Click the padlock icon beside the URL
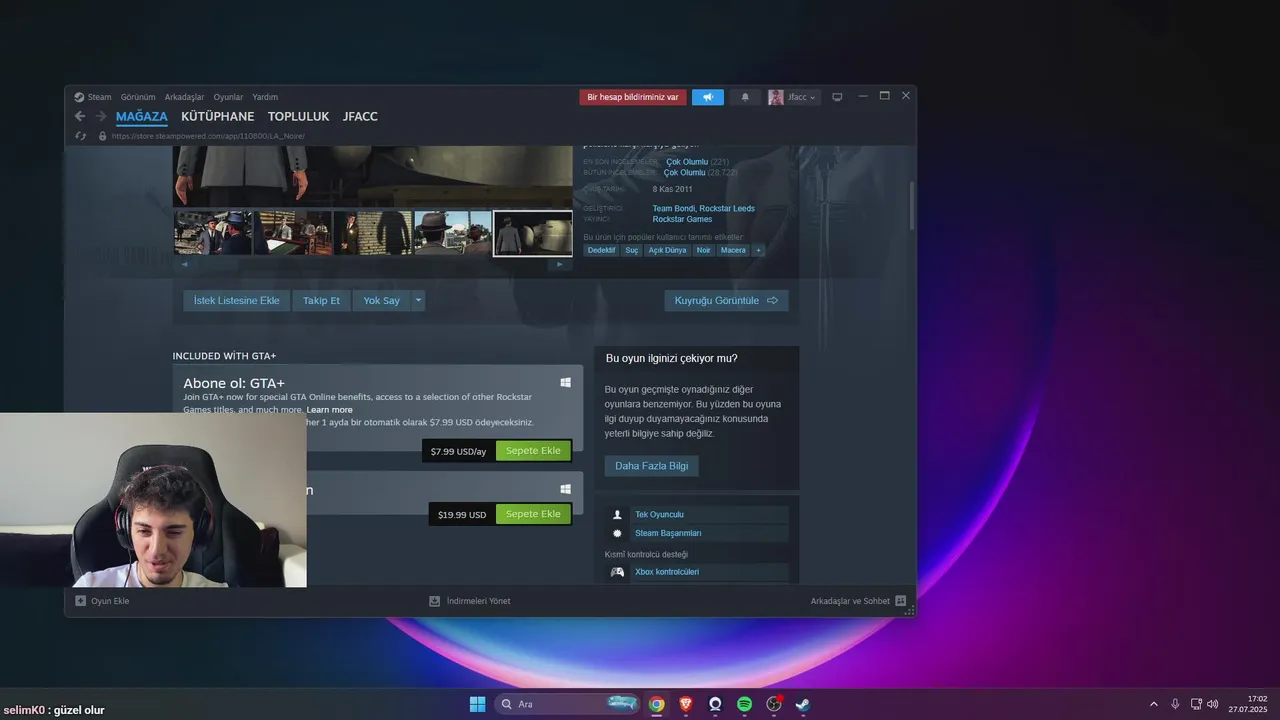Viewport: 1280px width, 720px height. [102, 136]
